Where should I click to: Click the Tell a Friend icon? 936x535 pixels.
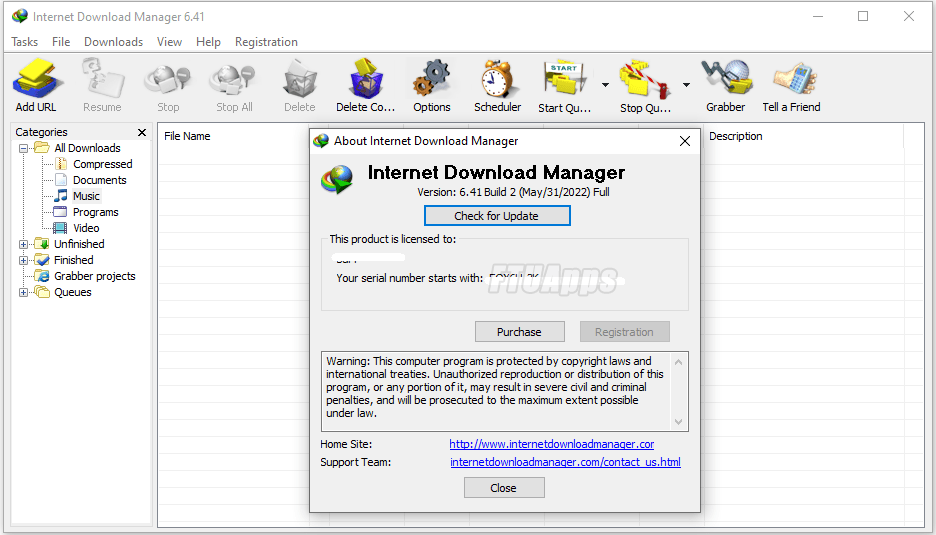(x=794, y=79)
